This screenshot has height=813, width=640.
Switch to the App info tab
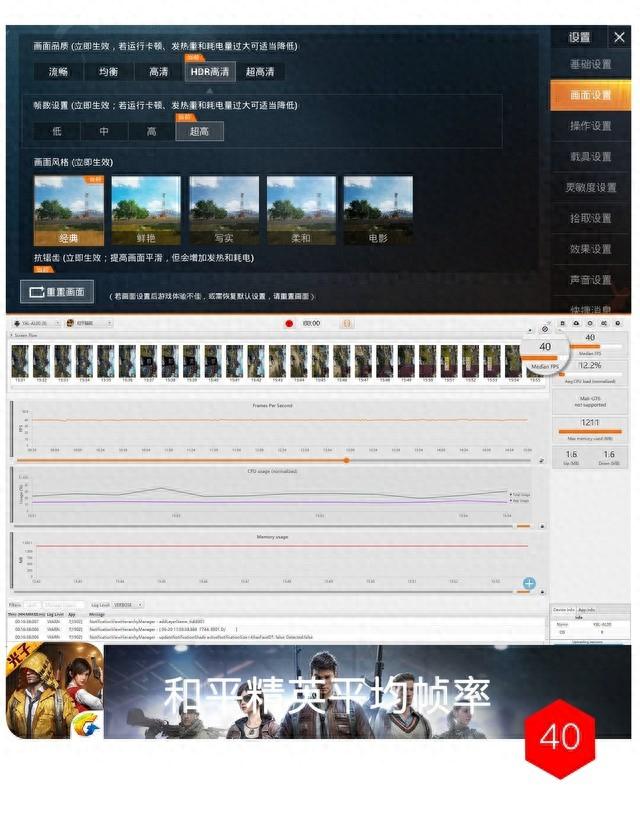pyautogui.click(x=587, y=610)
